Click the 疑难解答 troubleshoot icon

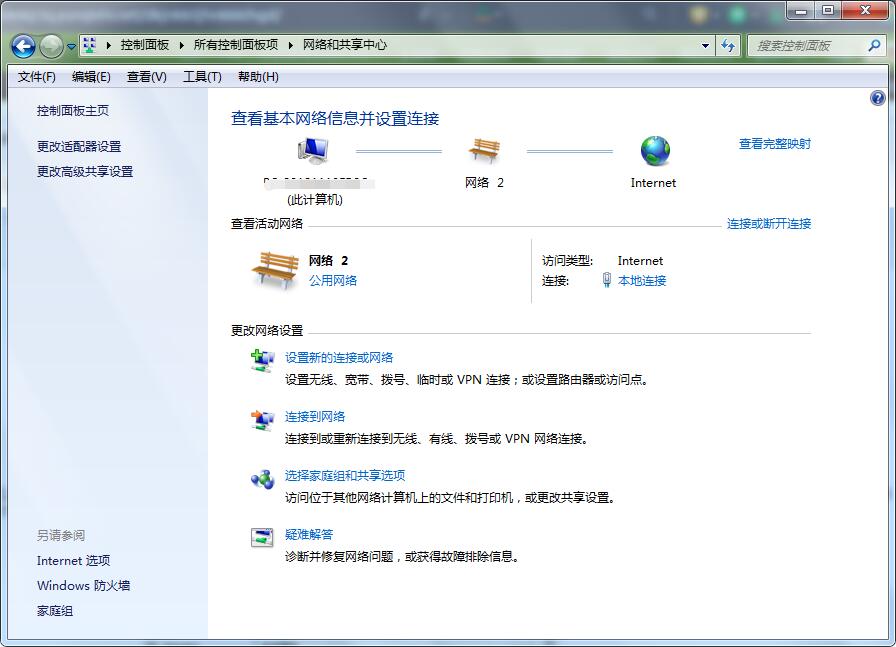[x=262, y=537]
